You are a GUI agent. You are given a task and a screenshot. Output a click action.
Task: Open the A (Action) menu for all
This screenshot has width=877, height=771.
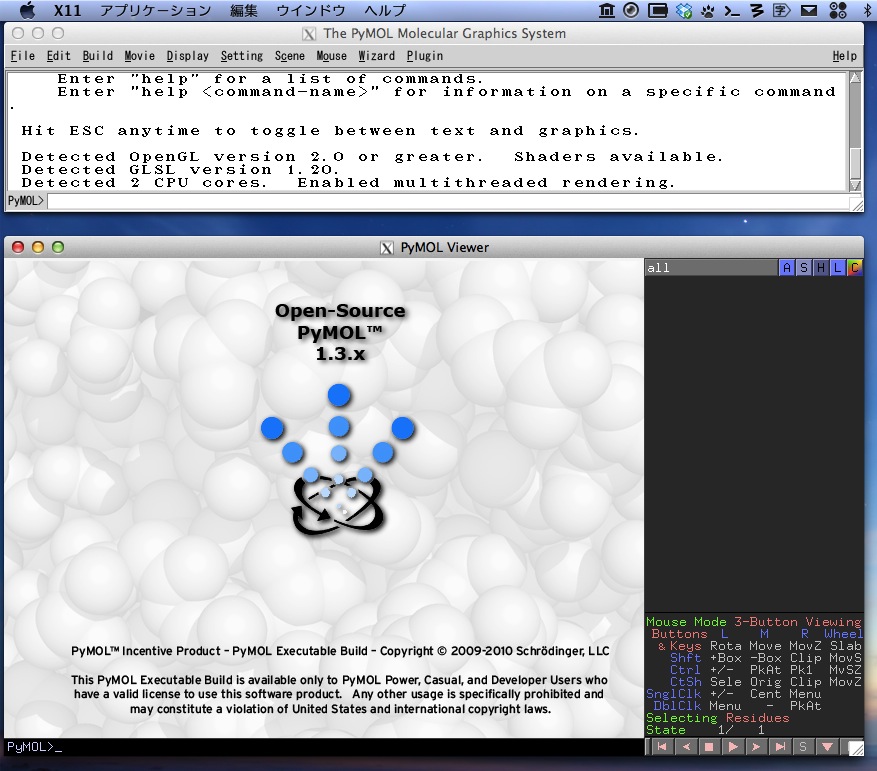(787, 268)
